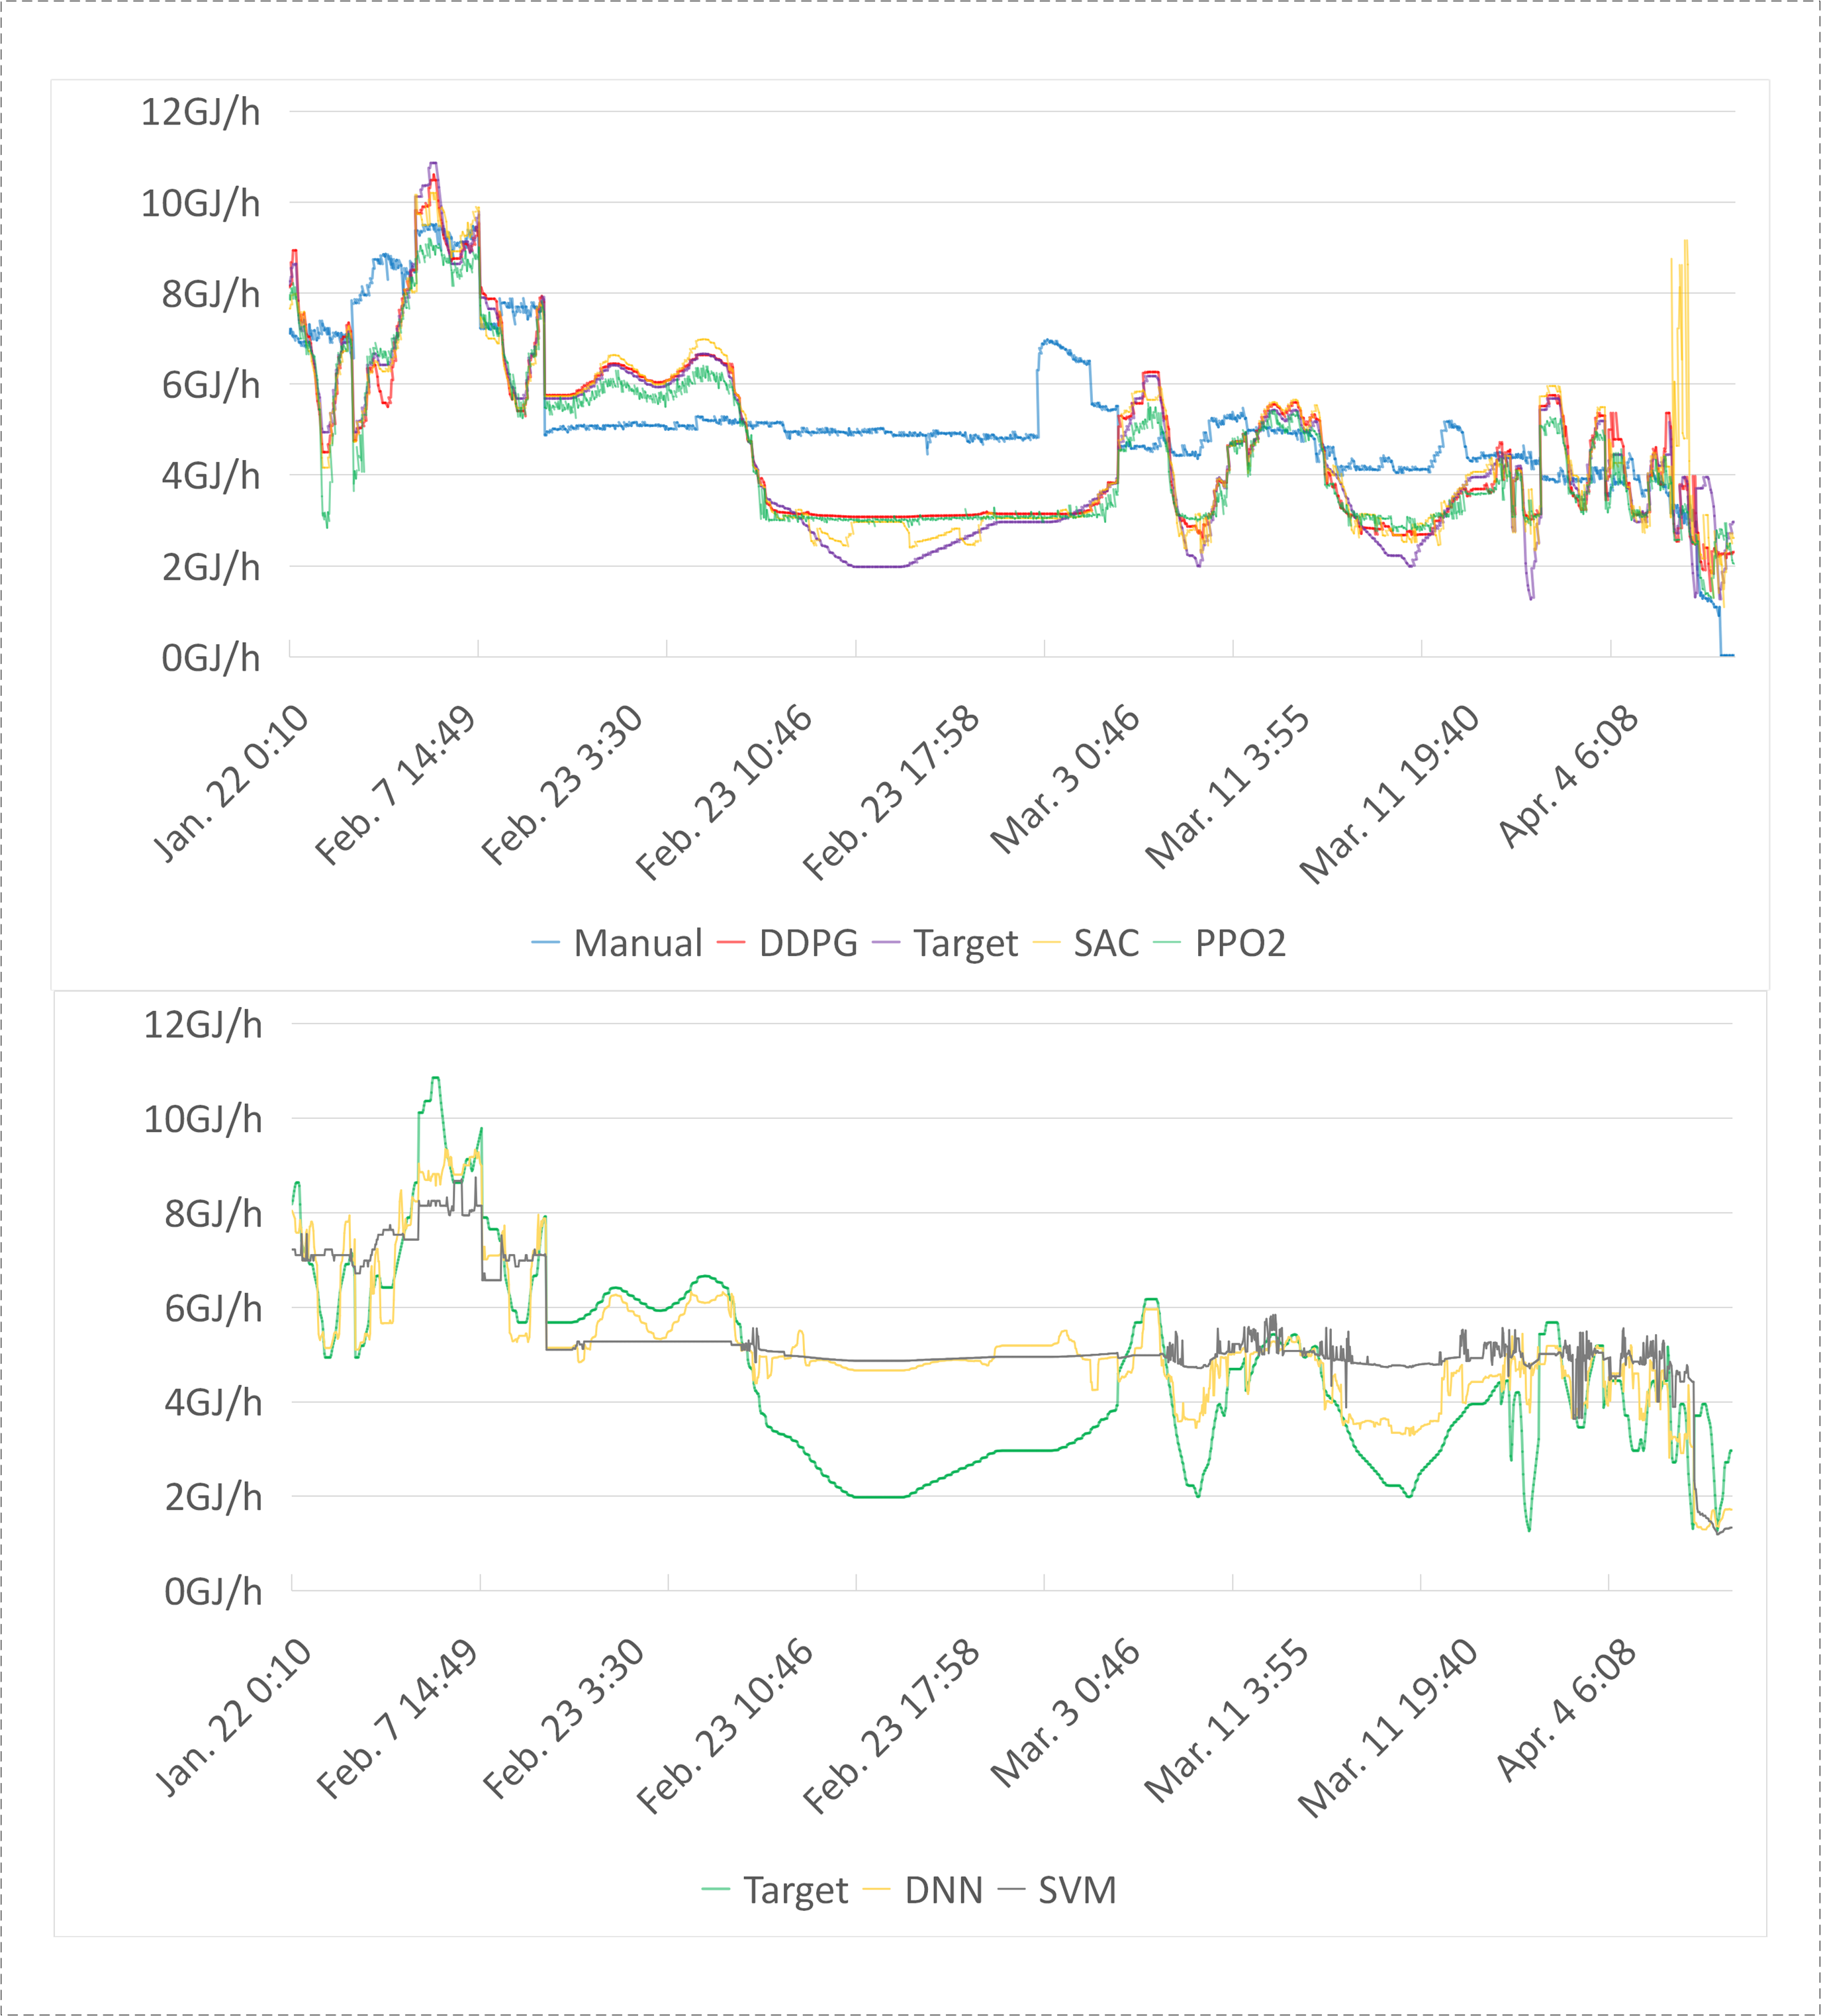Click the Mar. 3 0:46 label in top chart

(x=1065, y=780)
